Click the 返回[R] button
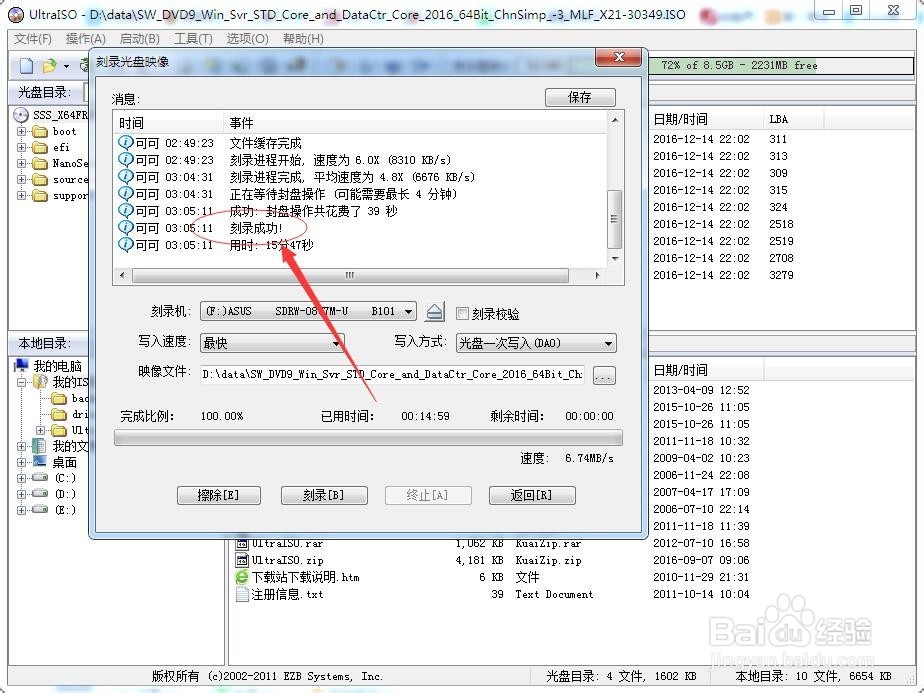924x693 pixels. [x=532, y=495]
